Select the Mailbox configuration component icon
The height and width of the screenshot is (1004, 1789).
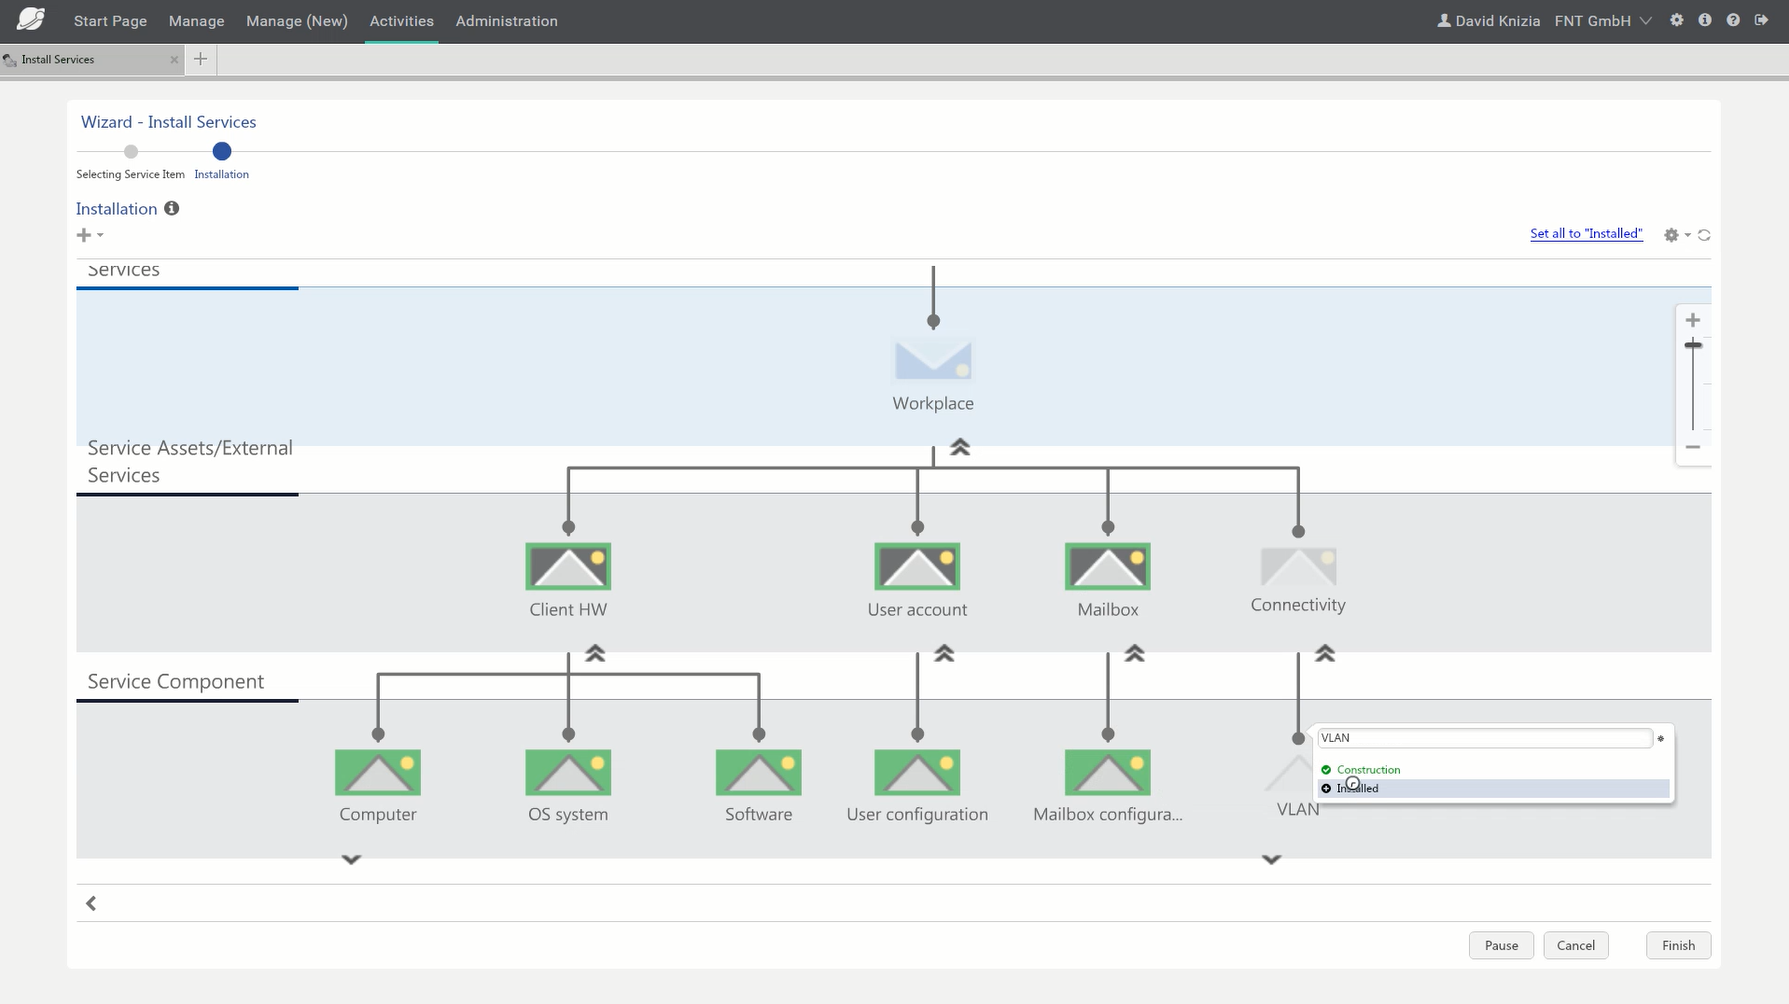click(1107, 772)
